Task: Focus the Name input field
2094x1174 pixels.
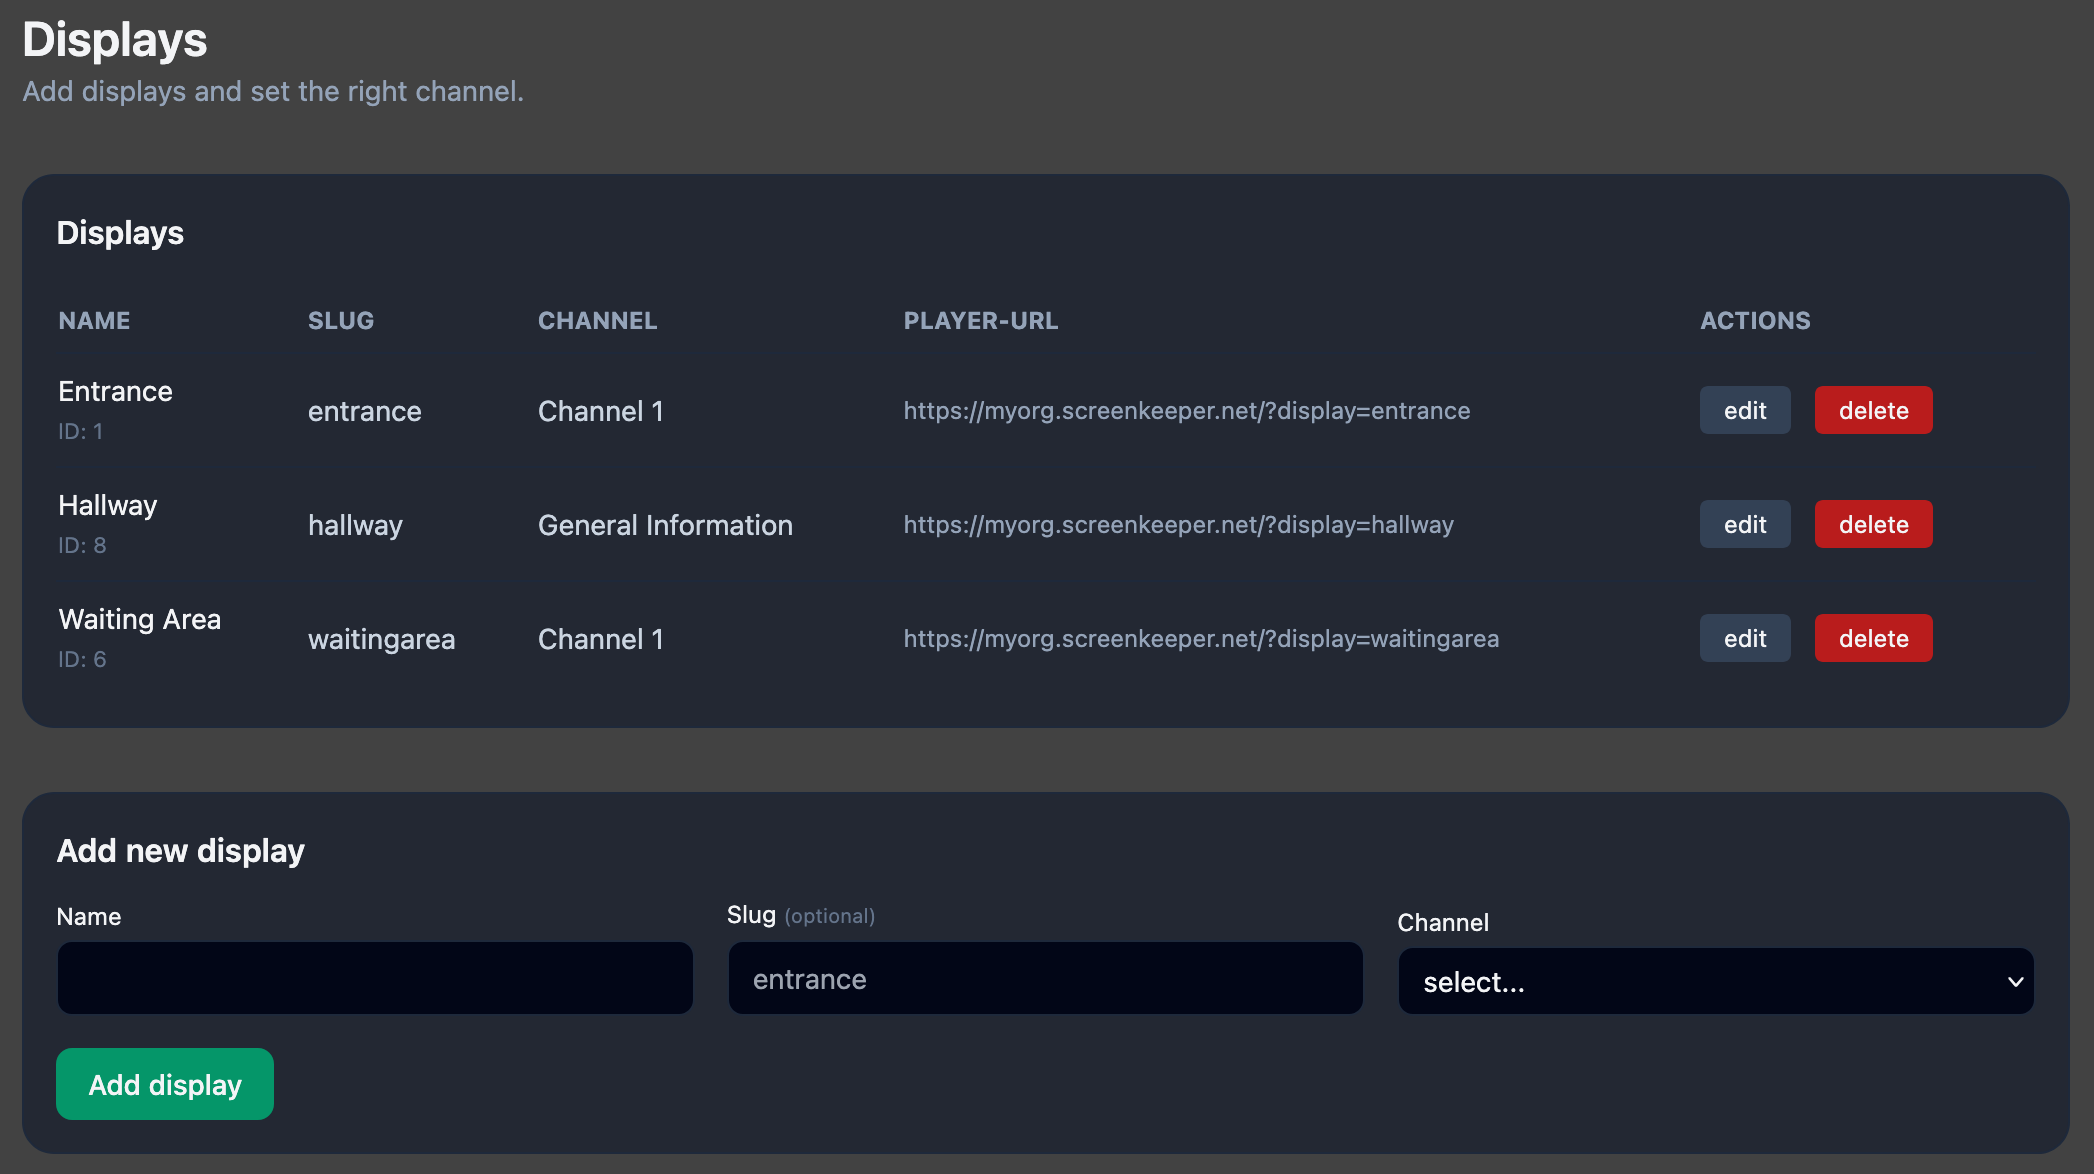Action: (375, 978)
